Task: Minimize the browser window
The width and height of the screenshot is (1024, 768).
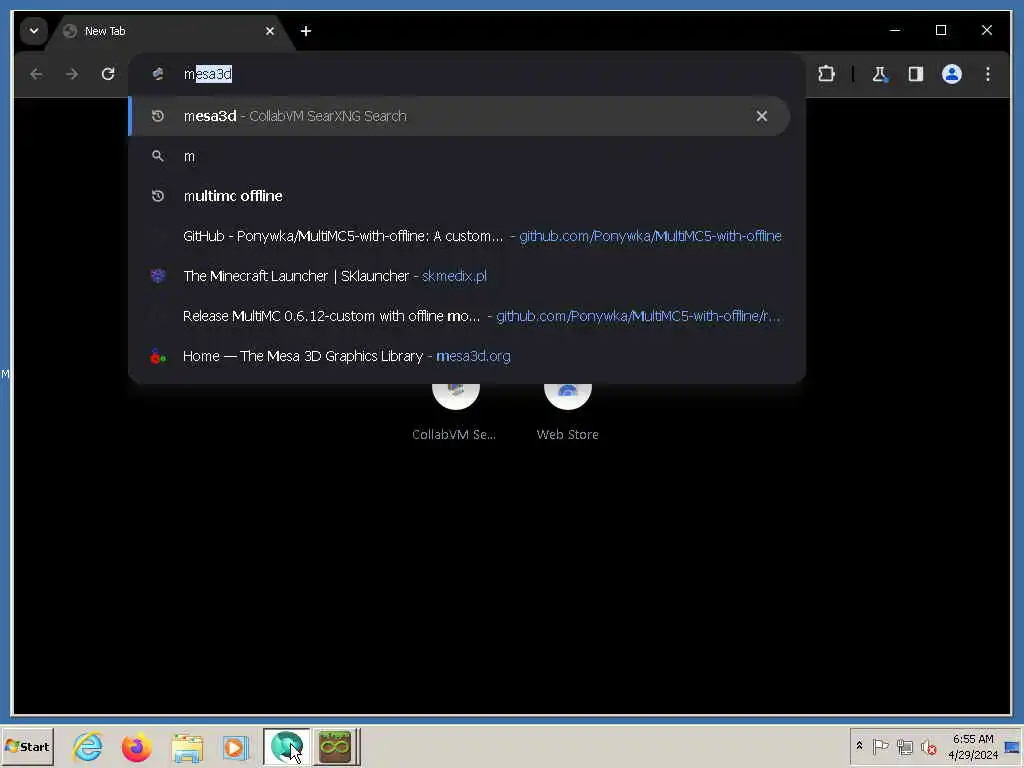Action: [895, 30]
